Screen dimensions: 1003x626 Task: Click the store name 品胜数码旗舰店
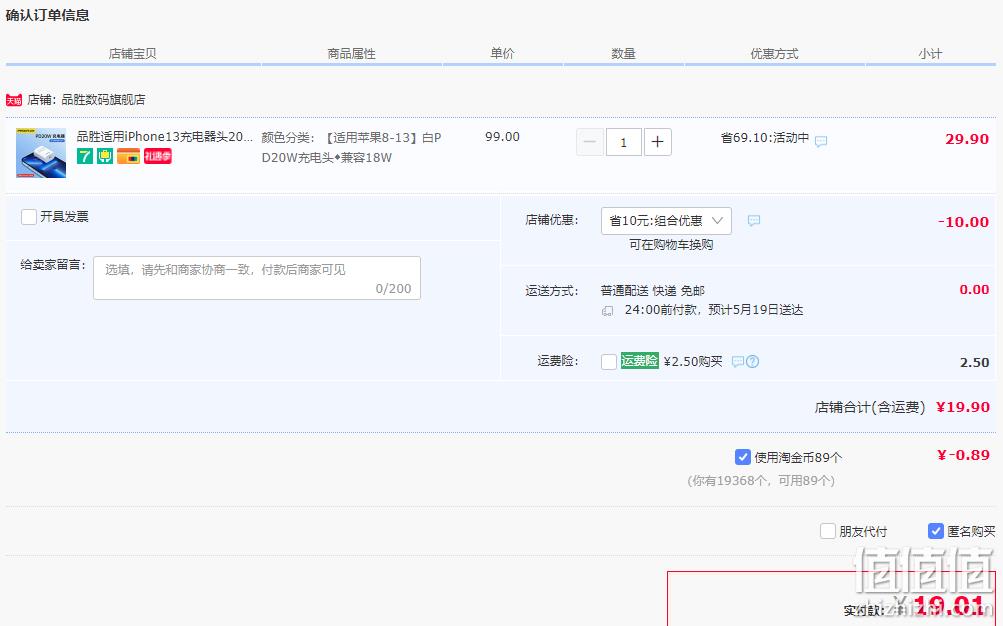[x=103, y=100]
